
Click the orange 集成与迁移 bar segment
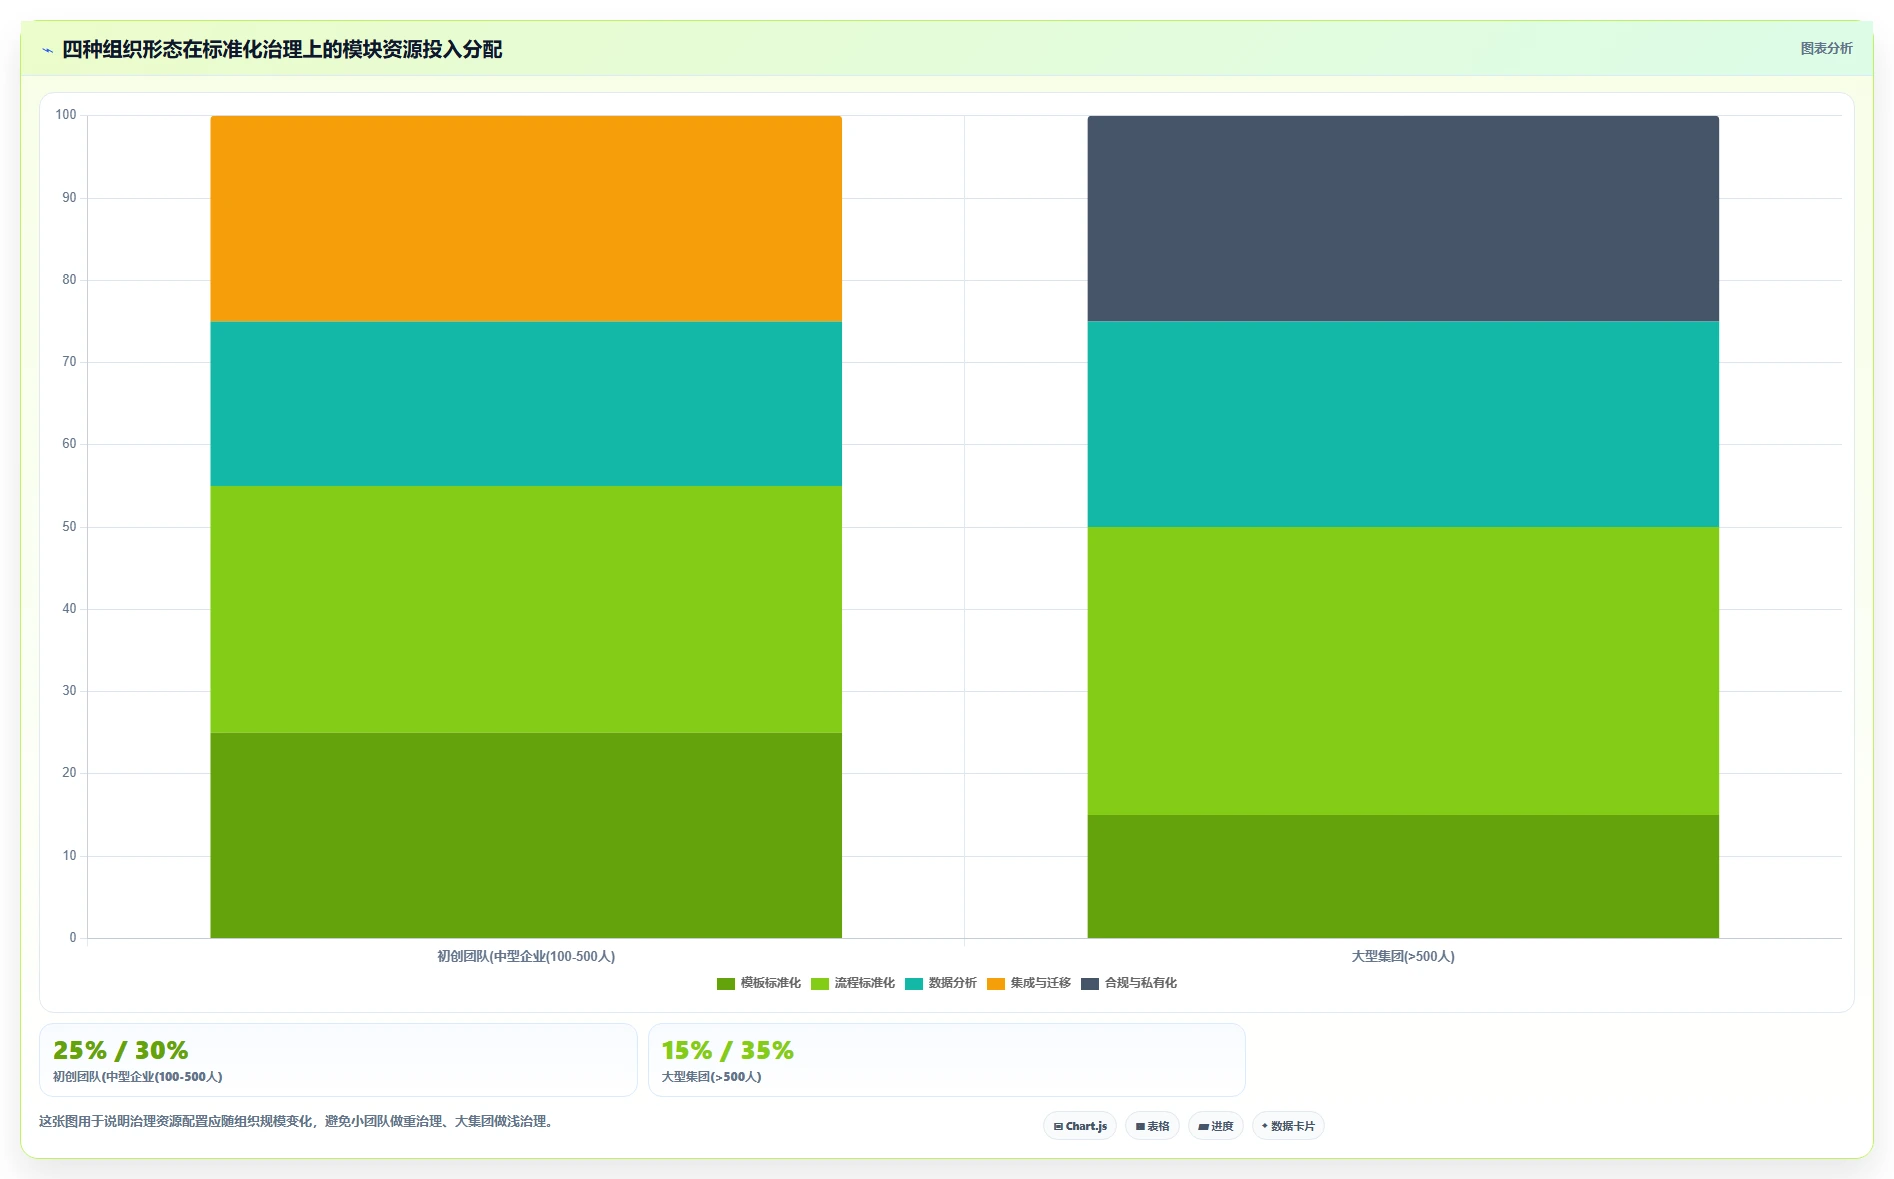click(x=526, y=219)
